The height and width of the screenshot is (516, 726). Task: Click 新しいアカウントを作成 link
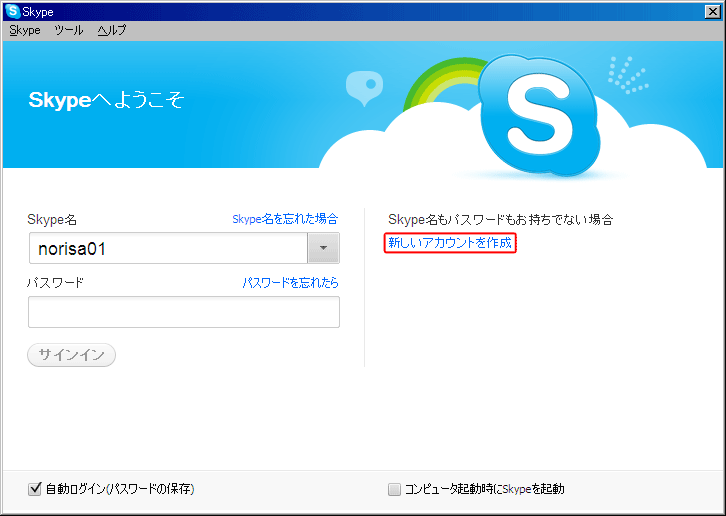tap(450, 243)
